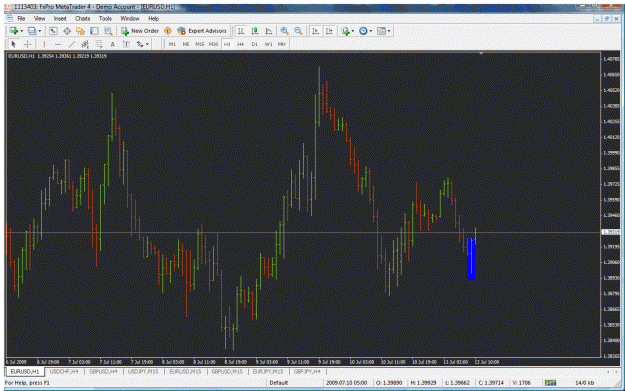The width and height of the screenshot is (625, 391).
Task: Toggle the Terminal window icon
Action: pyautogui.click(x=94, y=31)
